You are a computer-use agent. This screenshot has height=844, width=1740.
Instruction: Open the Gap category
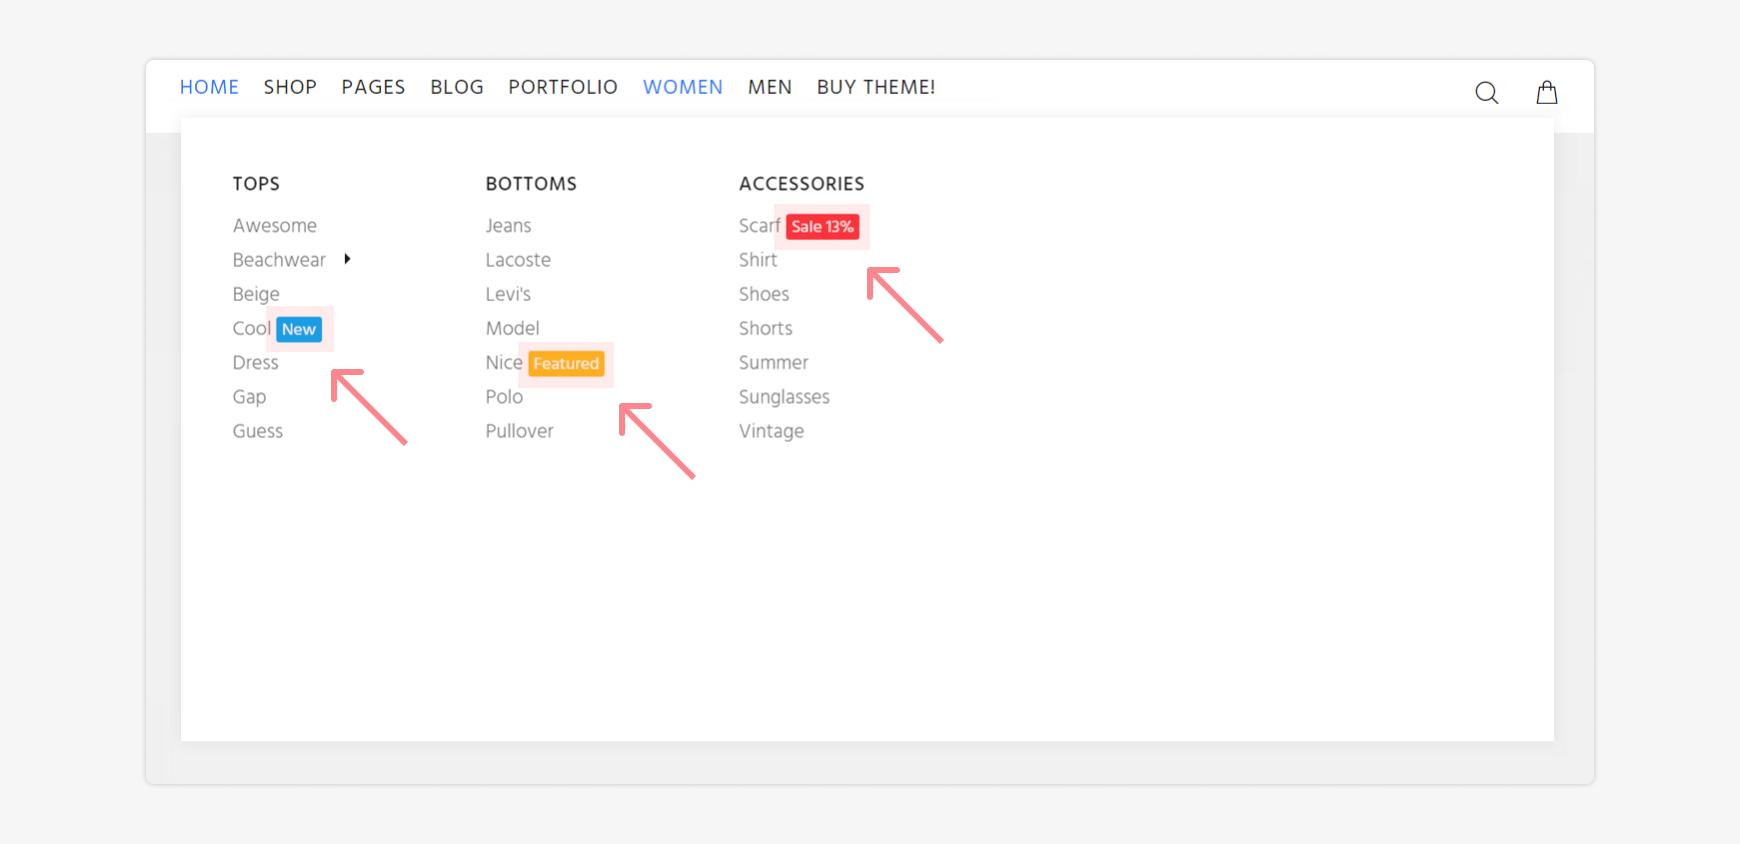[x=250, y=398]
